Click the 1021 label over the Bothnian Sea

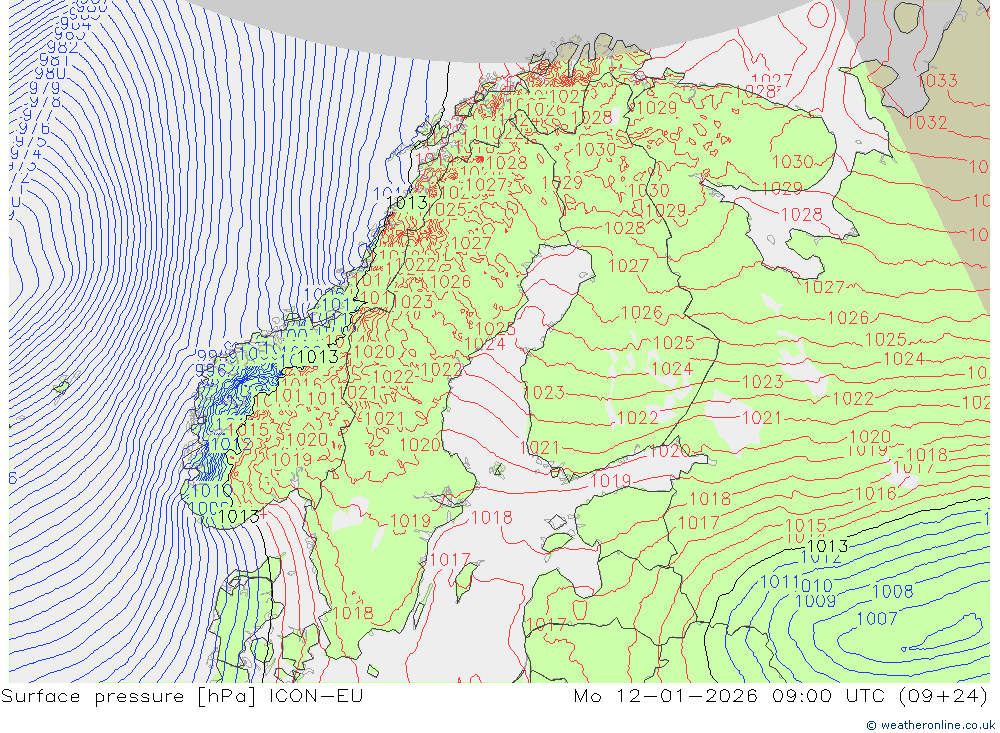(540, 448)
